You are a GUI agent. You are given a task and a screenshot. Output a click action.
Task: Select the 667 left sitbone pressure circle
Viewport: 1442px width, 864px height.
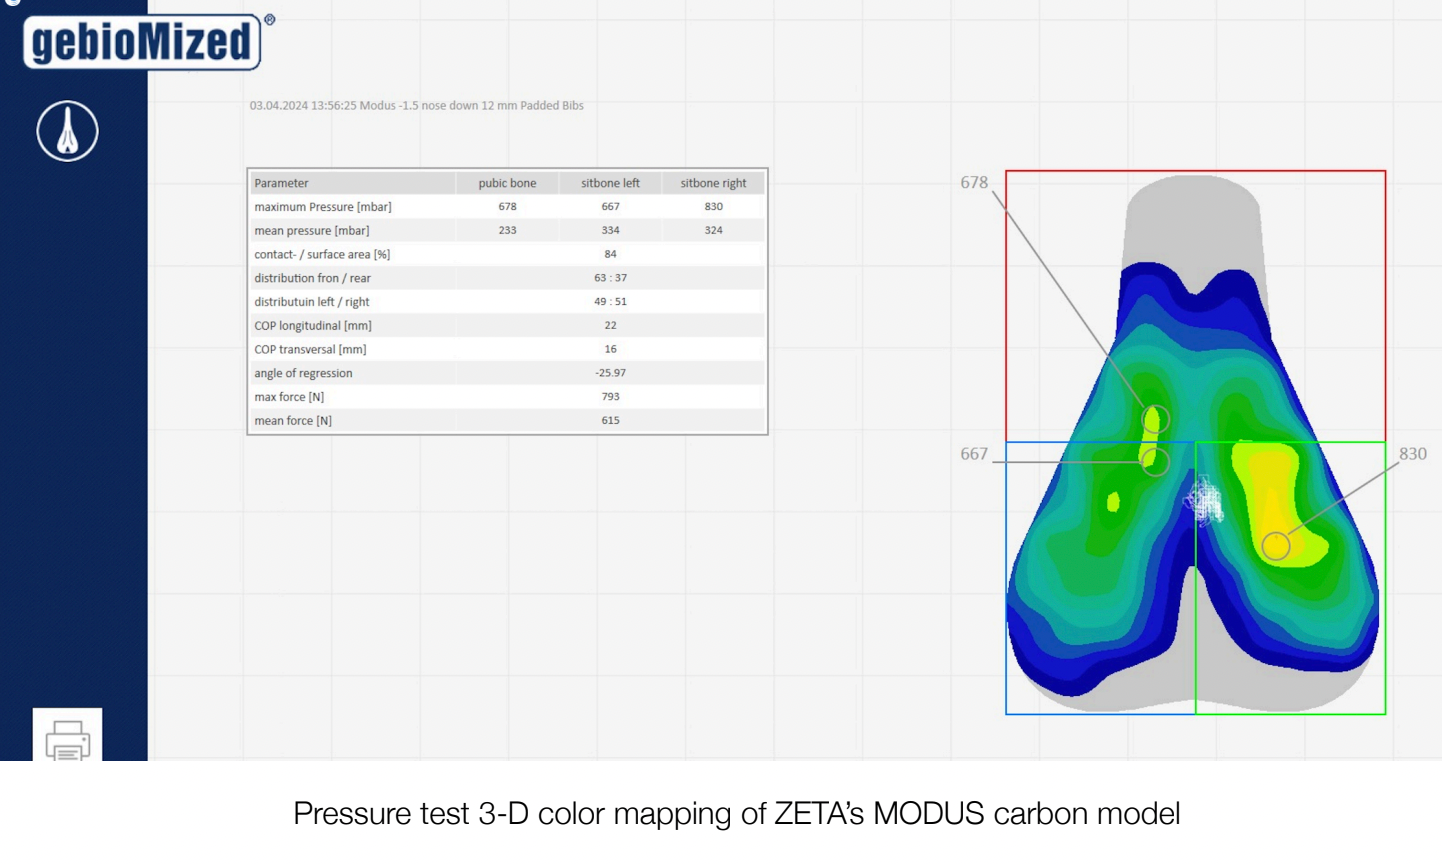[x=1155, y=461]
